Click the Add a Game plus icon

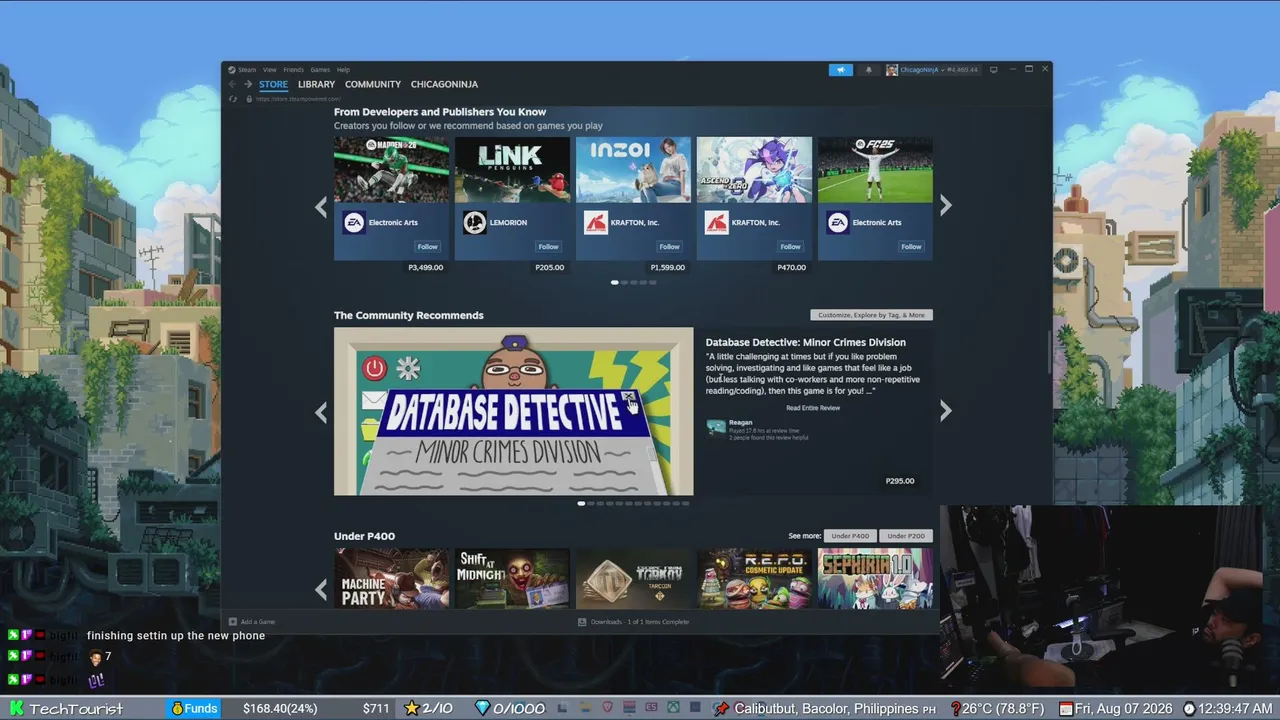[233, 622]
